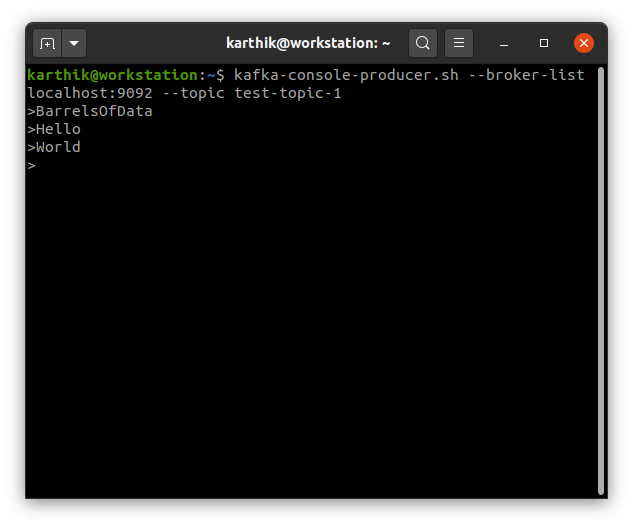Open a new terminal tab

(47, 43)
